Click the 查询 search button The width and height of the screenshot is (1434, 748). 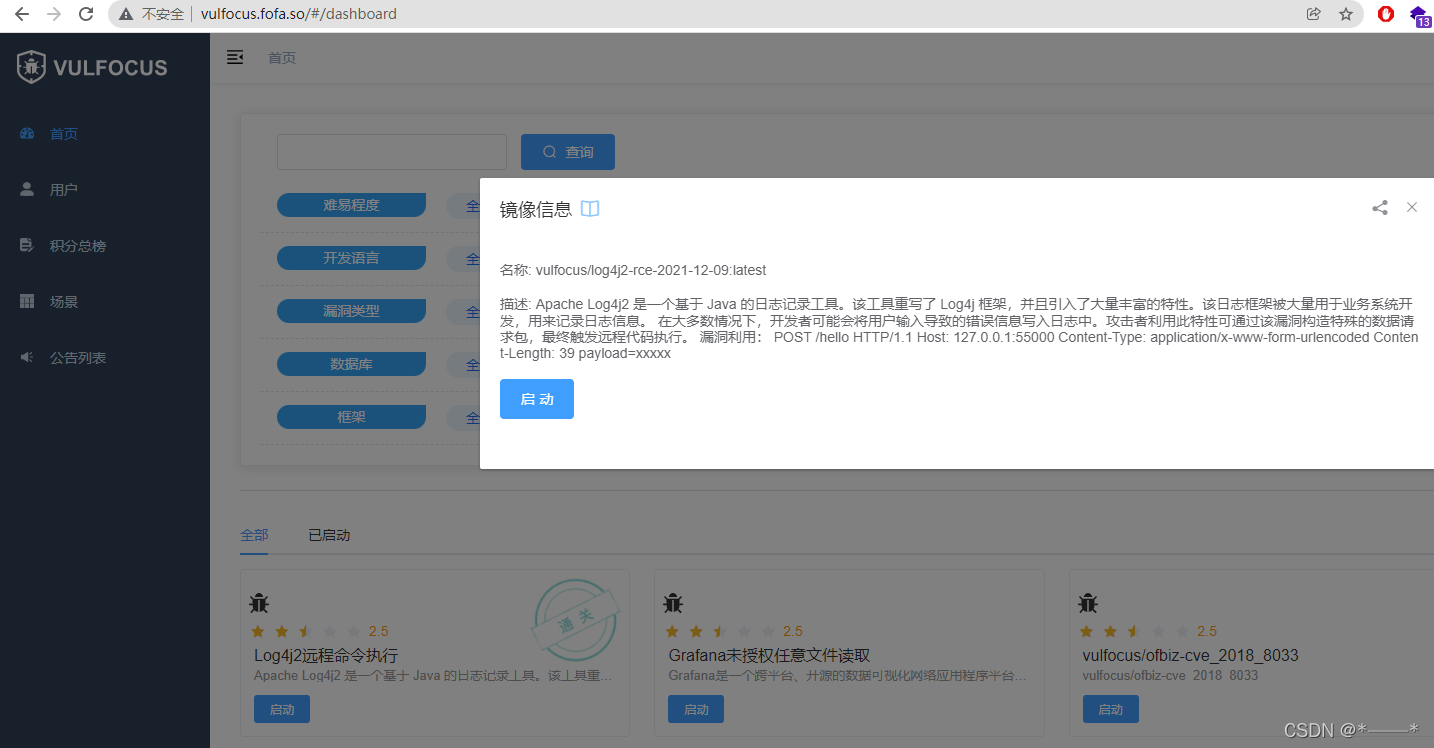tap(568, 152)
